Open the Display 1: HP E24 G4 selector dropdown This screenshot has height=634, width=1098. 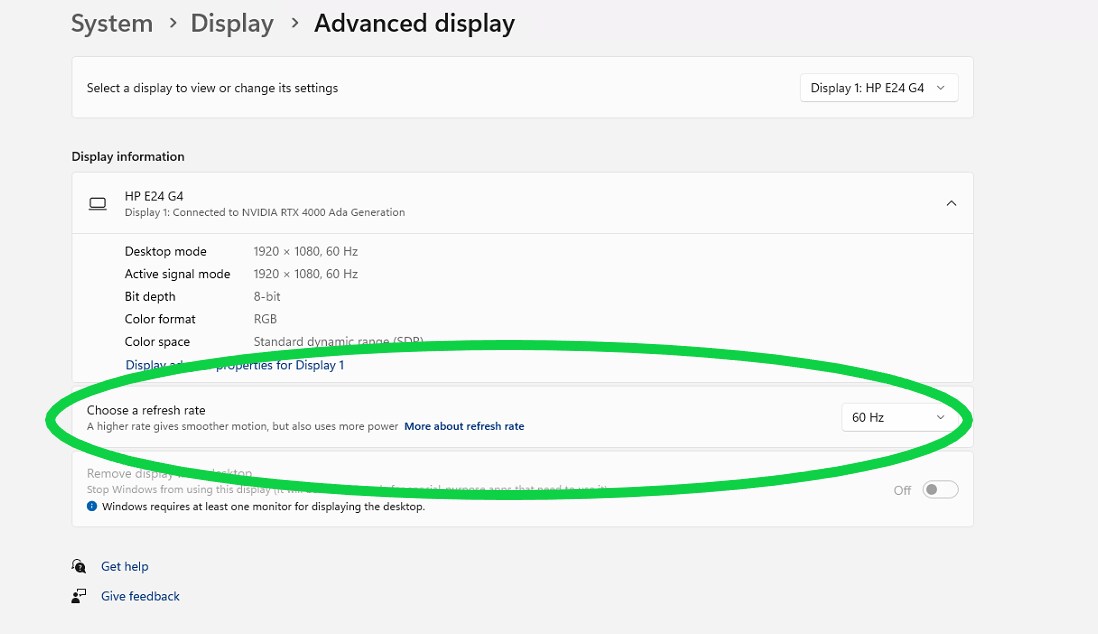(879, 88)
